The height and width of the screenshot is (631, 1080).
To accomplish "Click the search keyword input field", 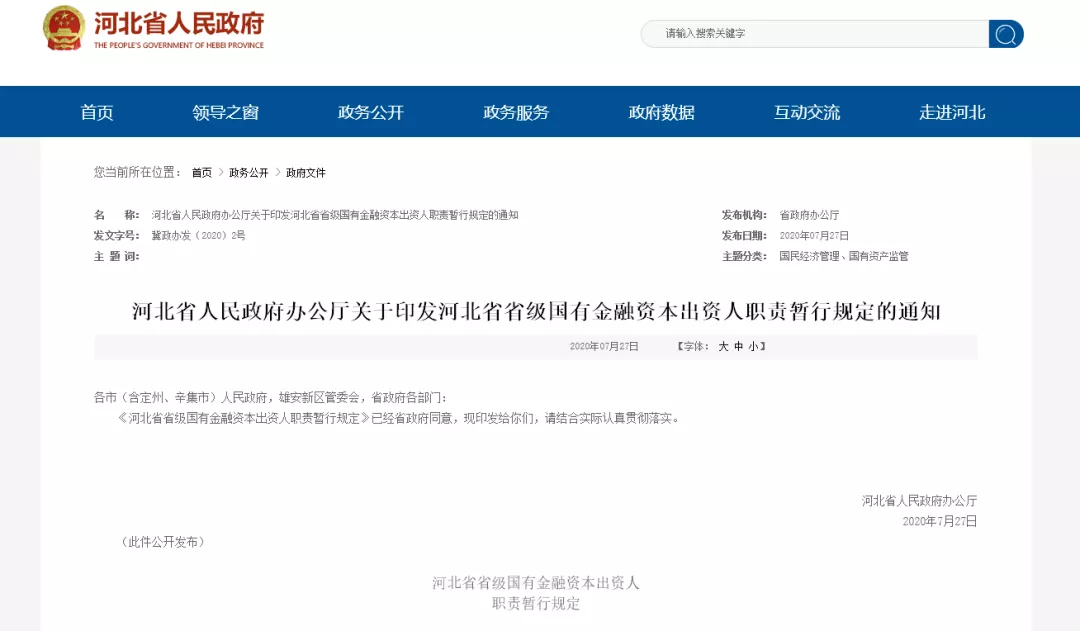I will [x=814, y=34].
